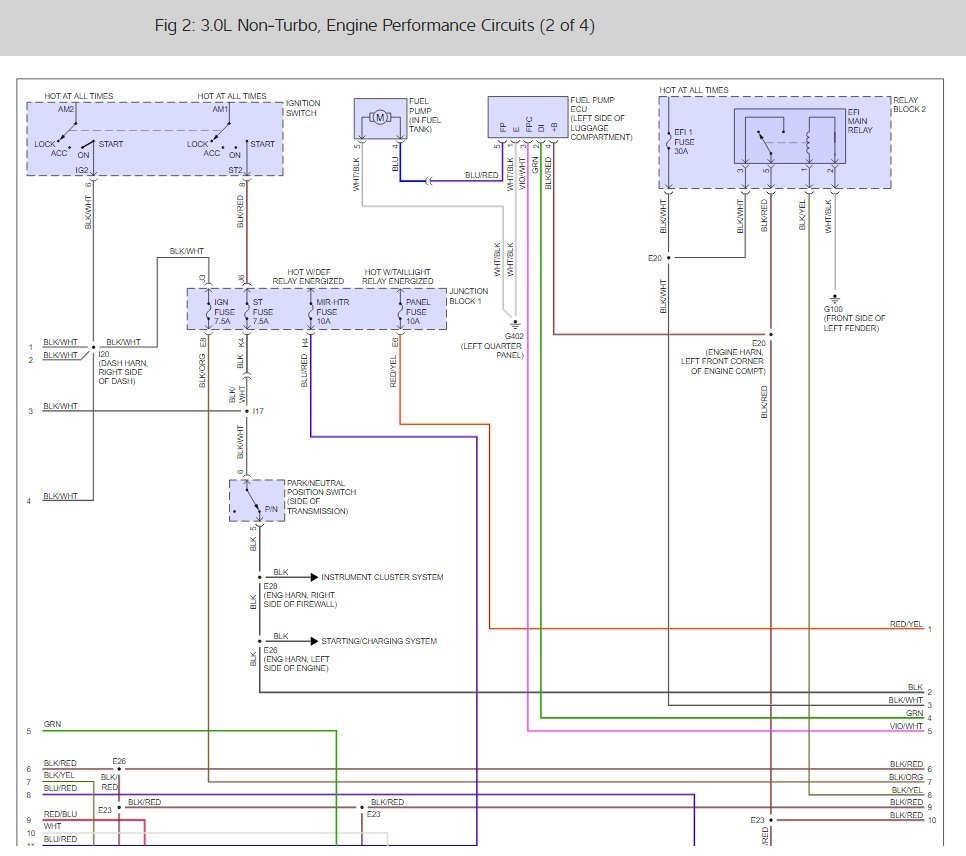Viewport: 966px width, 856px height.
Task: Click the Fuel Pump ECU box
Action: pyautogui.click(x=528, y=116)
